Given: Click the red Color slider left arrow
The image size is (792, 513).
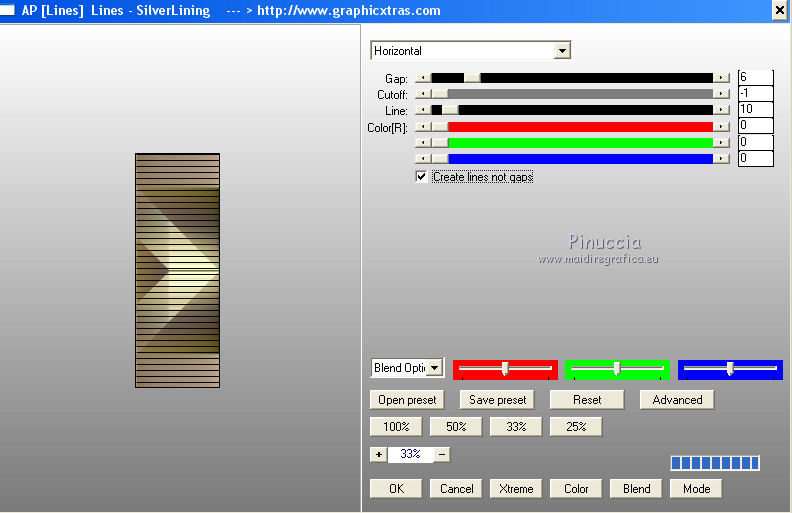Looking at the screenshot, I should (423, 127).
